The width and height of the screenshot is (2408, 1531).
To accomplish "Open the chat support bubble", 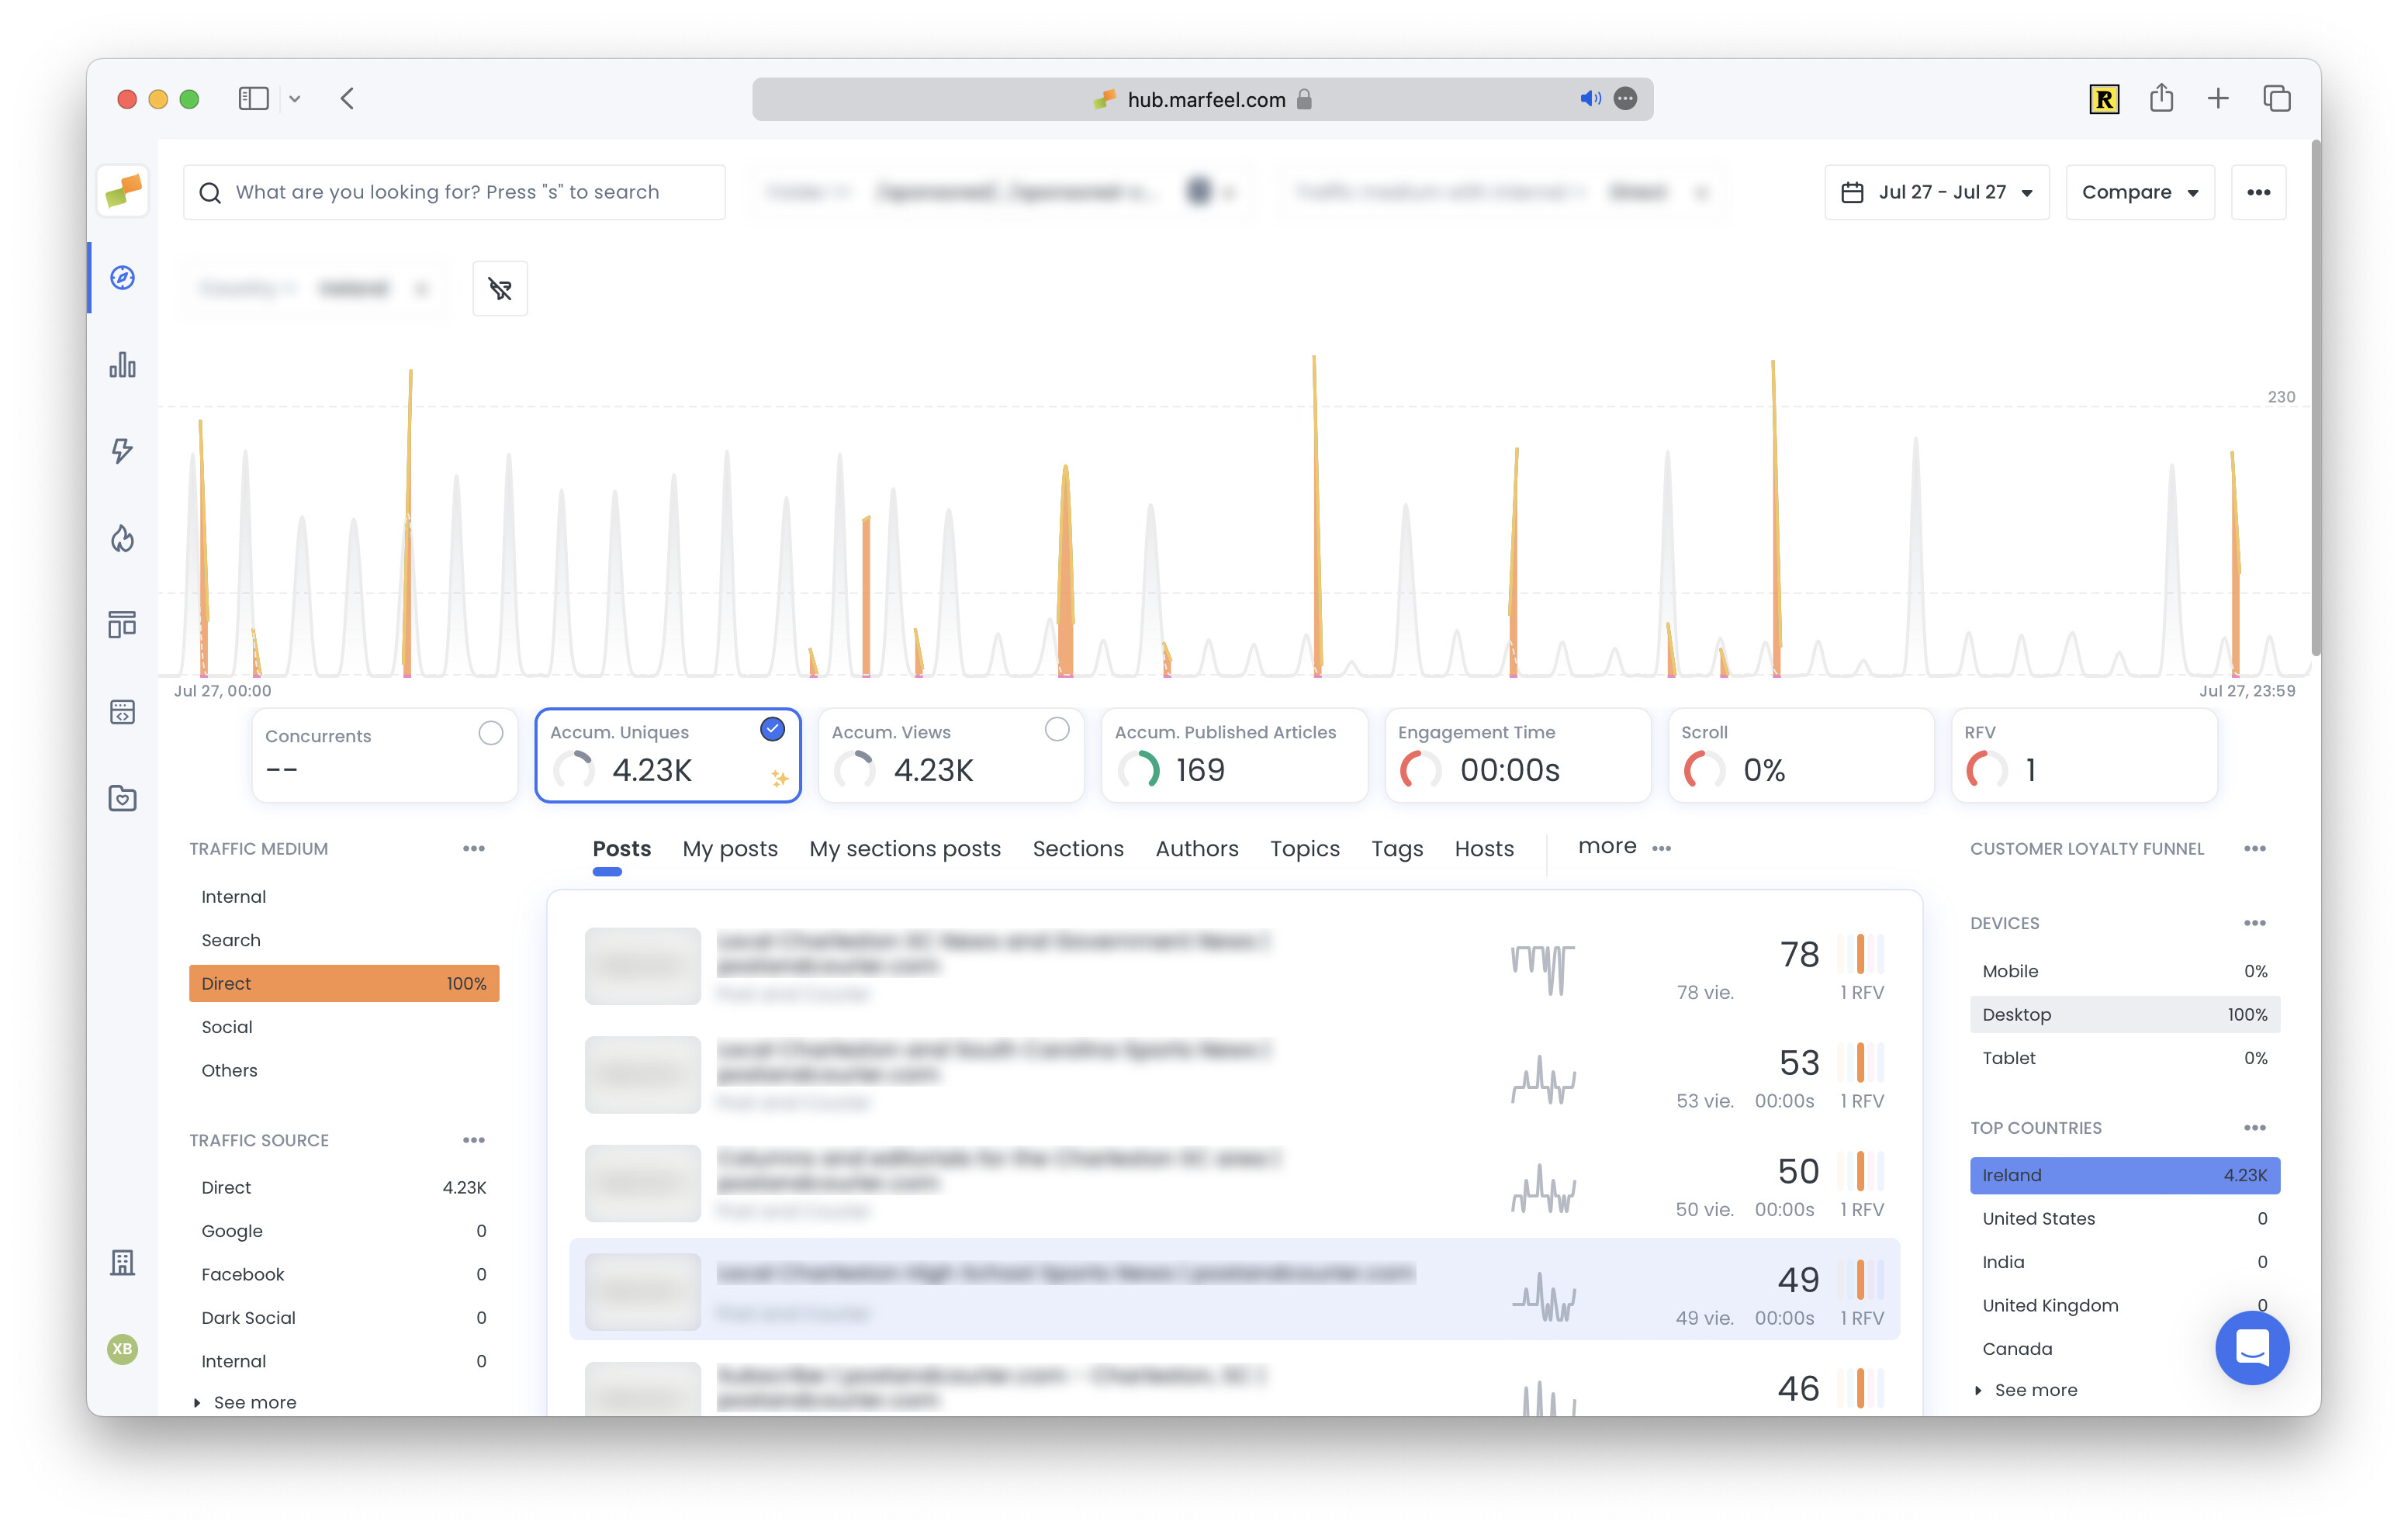I will [2251, 1348].
